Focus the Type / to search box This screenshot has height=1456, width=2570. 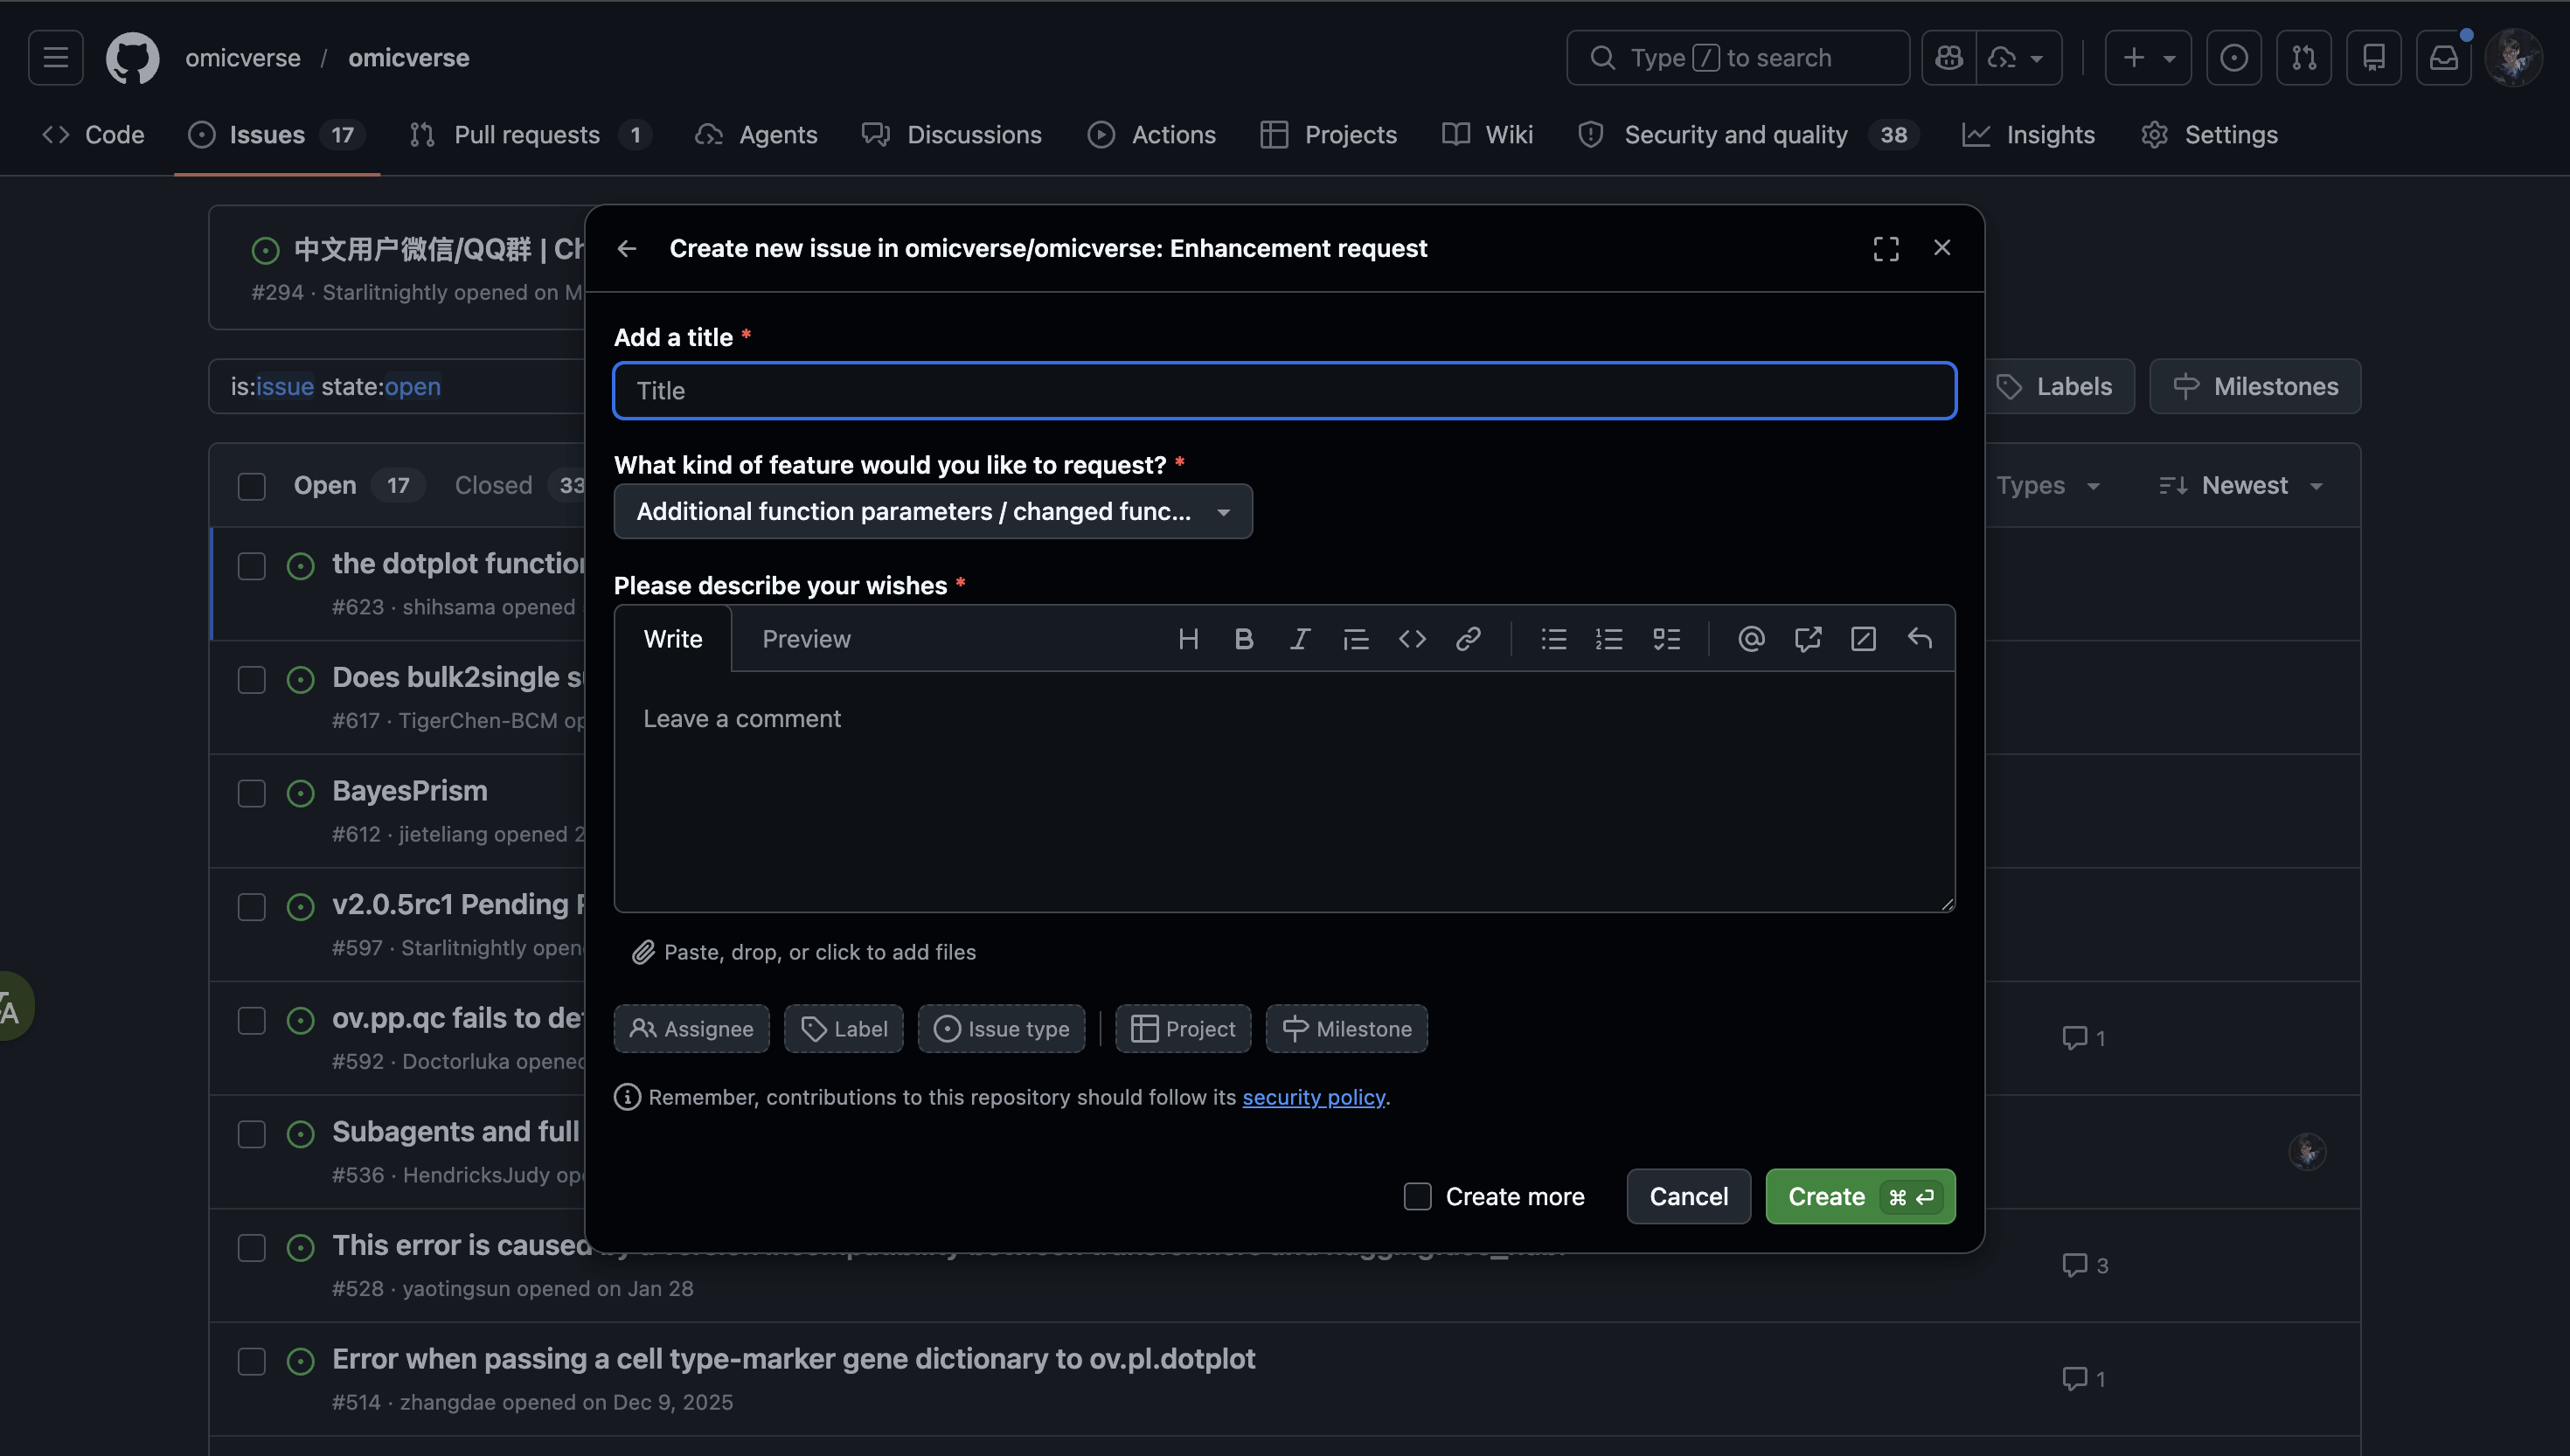pyautogui.click(x=1738, y=58)
